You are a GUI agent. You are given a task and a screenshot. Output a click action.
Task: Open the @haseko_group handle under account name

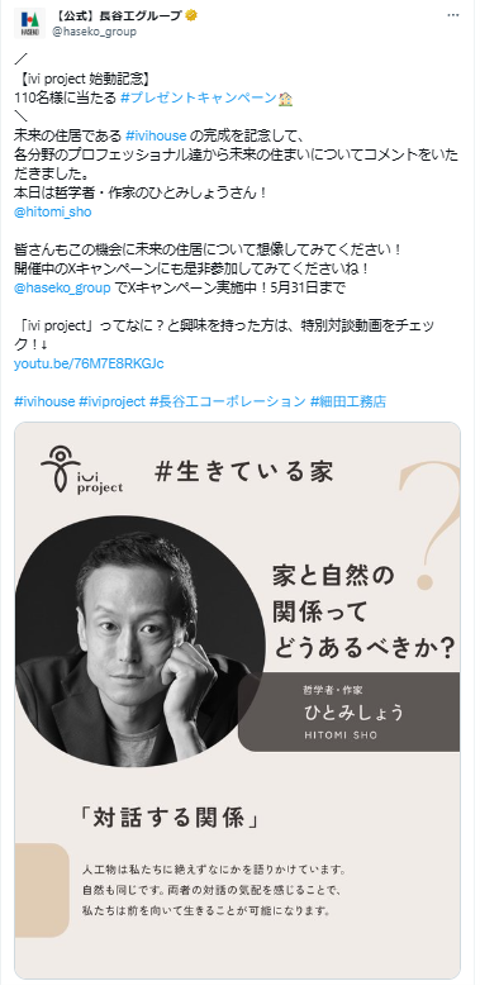(x=94, y=31)
